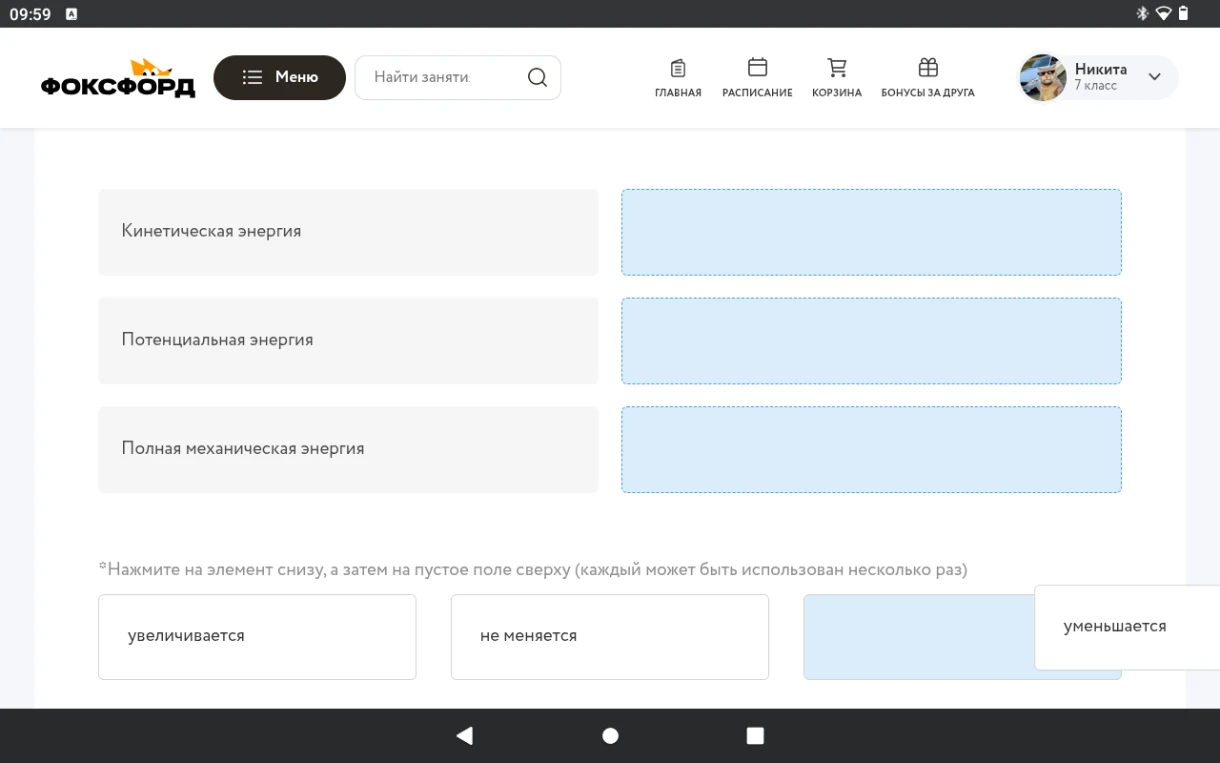Open the Фоксфорд logo home page
The height and width of the screenshot is (763, 1220).
pyautogui.click(x=118, y=78)
